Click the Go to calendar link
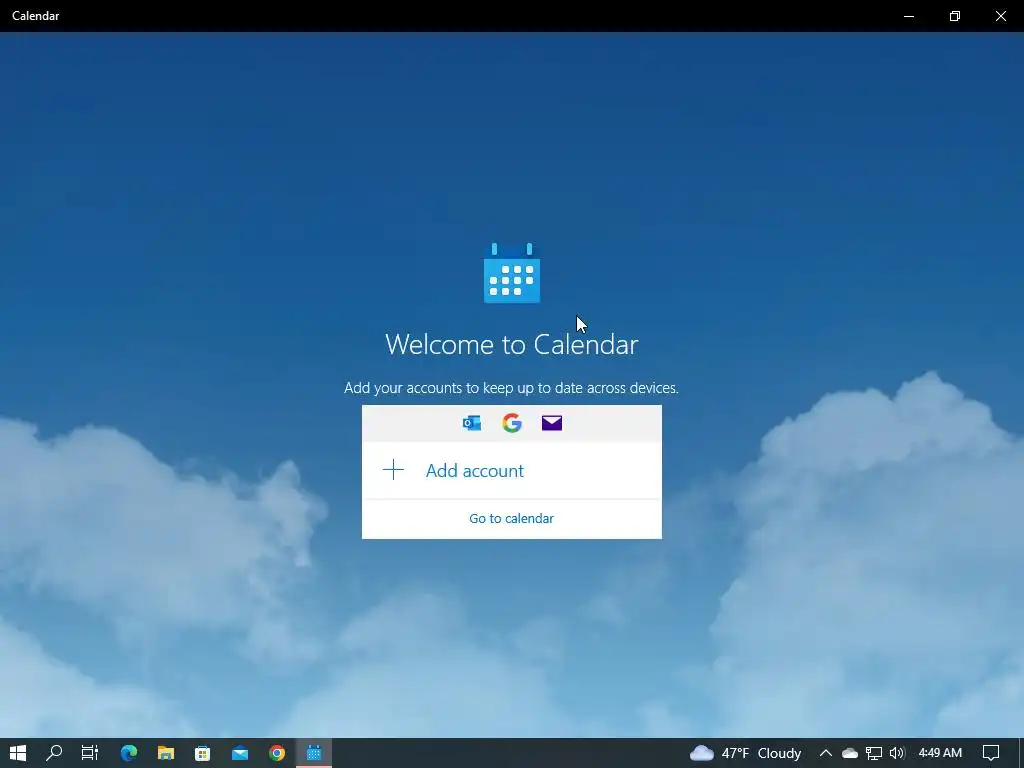 click(511, 519)
